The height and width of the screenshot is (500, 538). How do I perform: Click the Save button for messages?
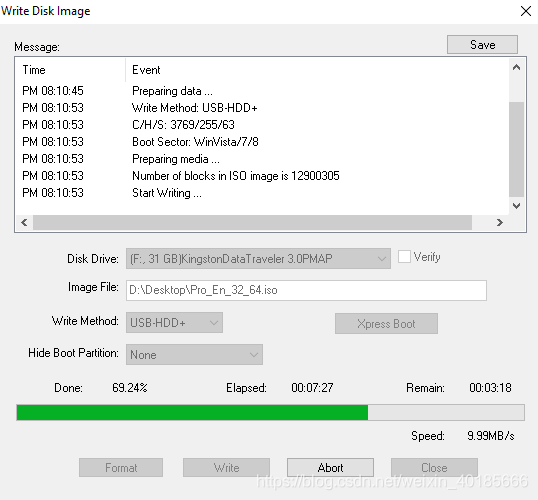[x=482, y=45]
